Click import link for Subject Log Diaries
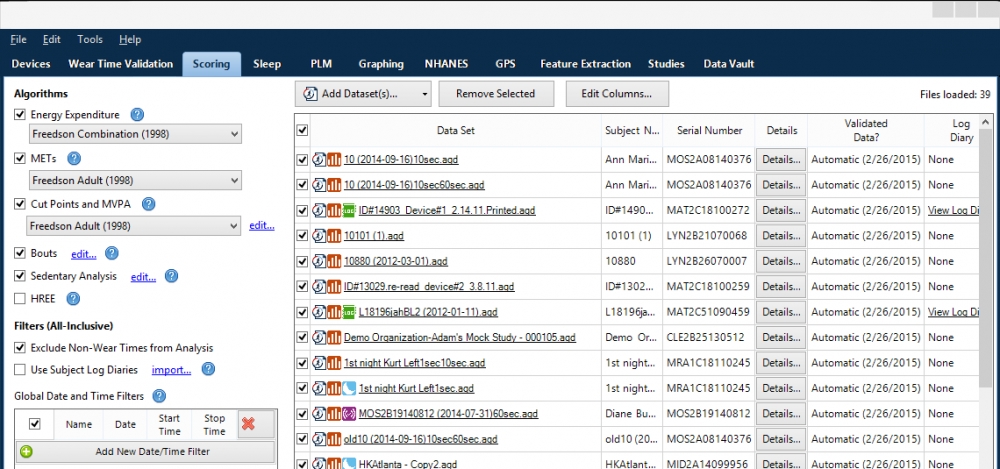 click(171, 369)
